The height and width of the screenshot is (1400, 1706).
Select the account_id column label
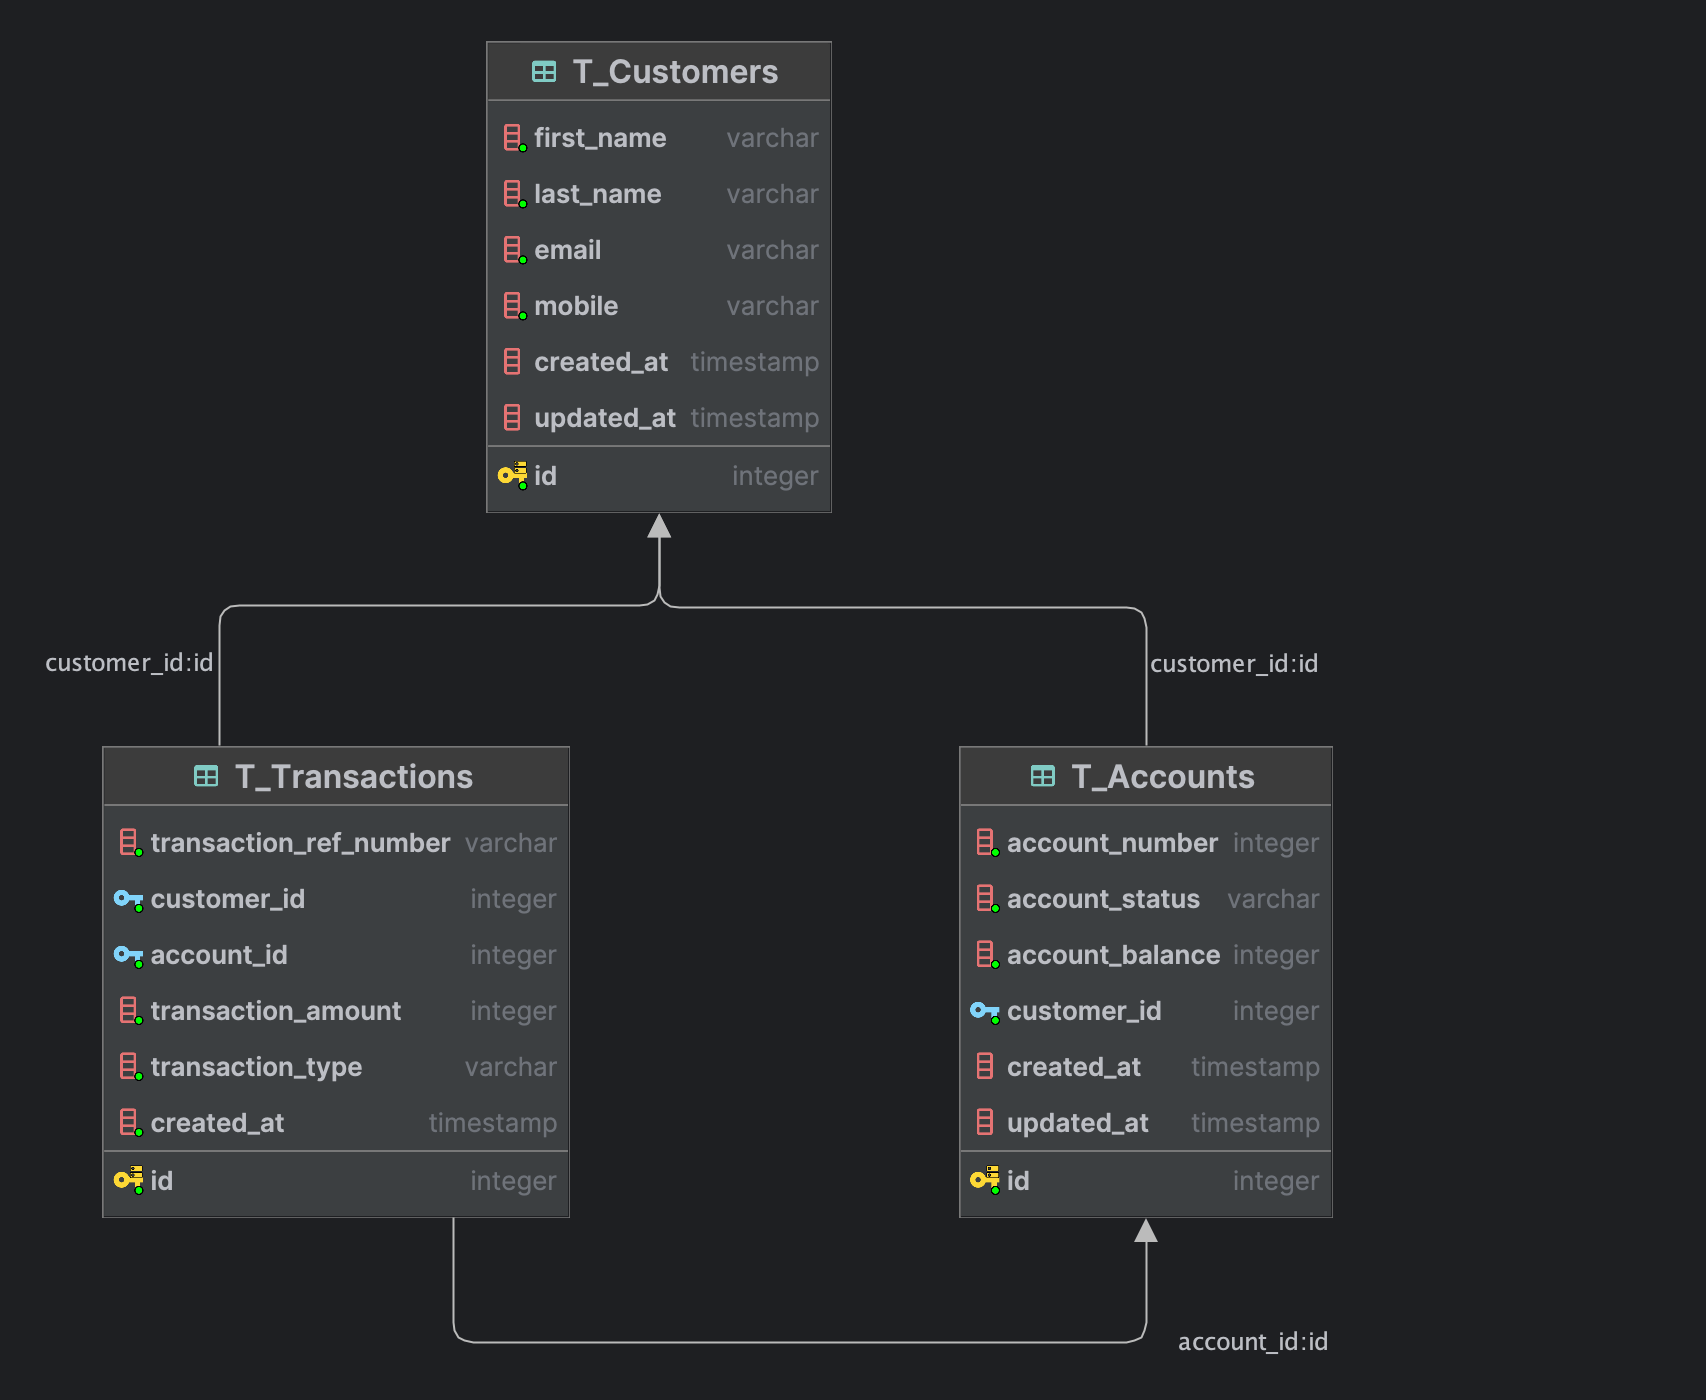coord(219,955)
